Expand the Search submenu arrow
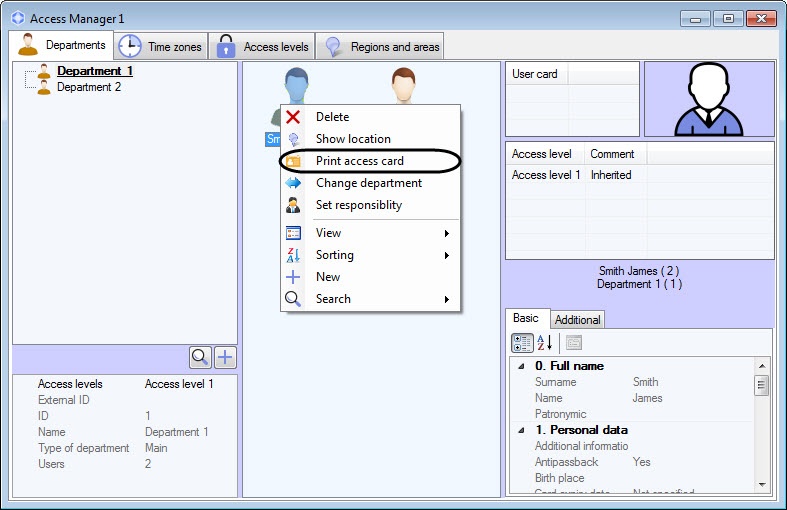This screenshot has width=787, height=510. [446, 300]
